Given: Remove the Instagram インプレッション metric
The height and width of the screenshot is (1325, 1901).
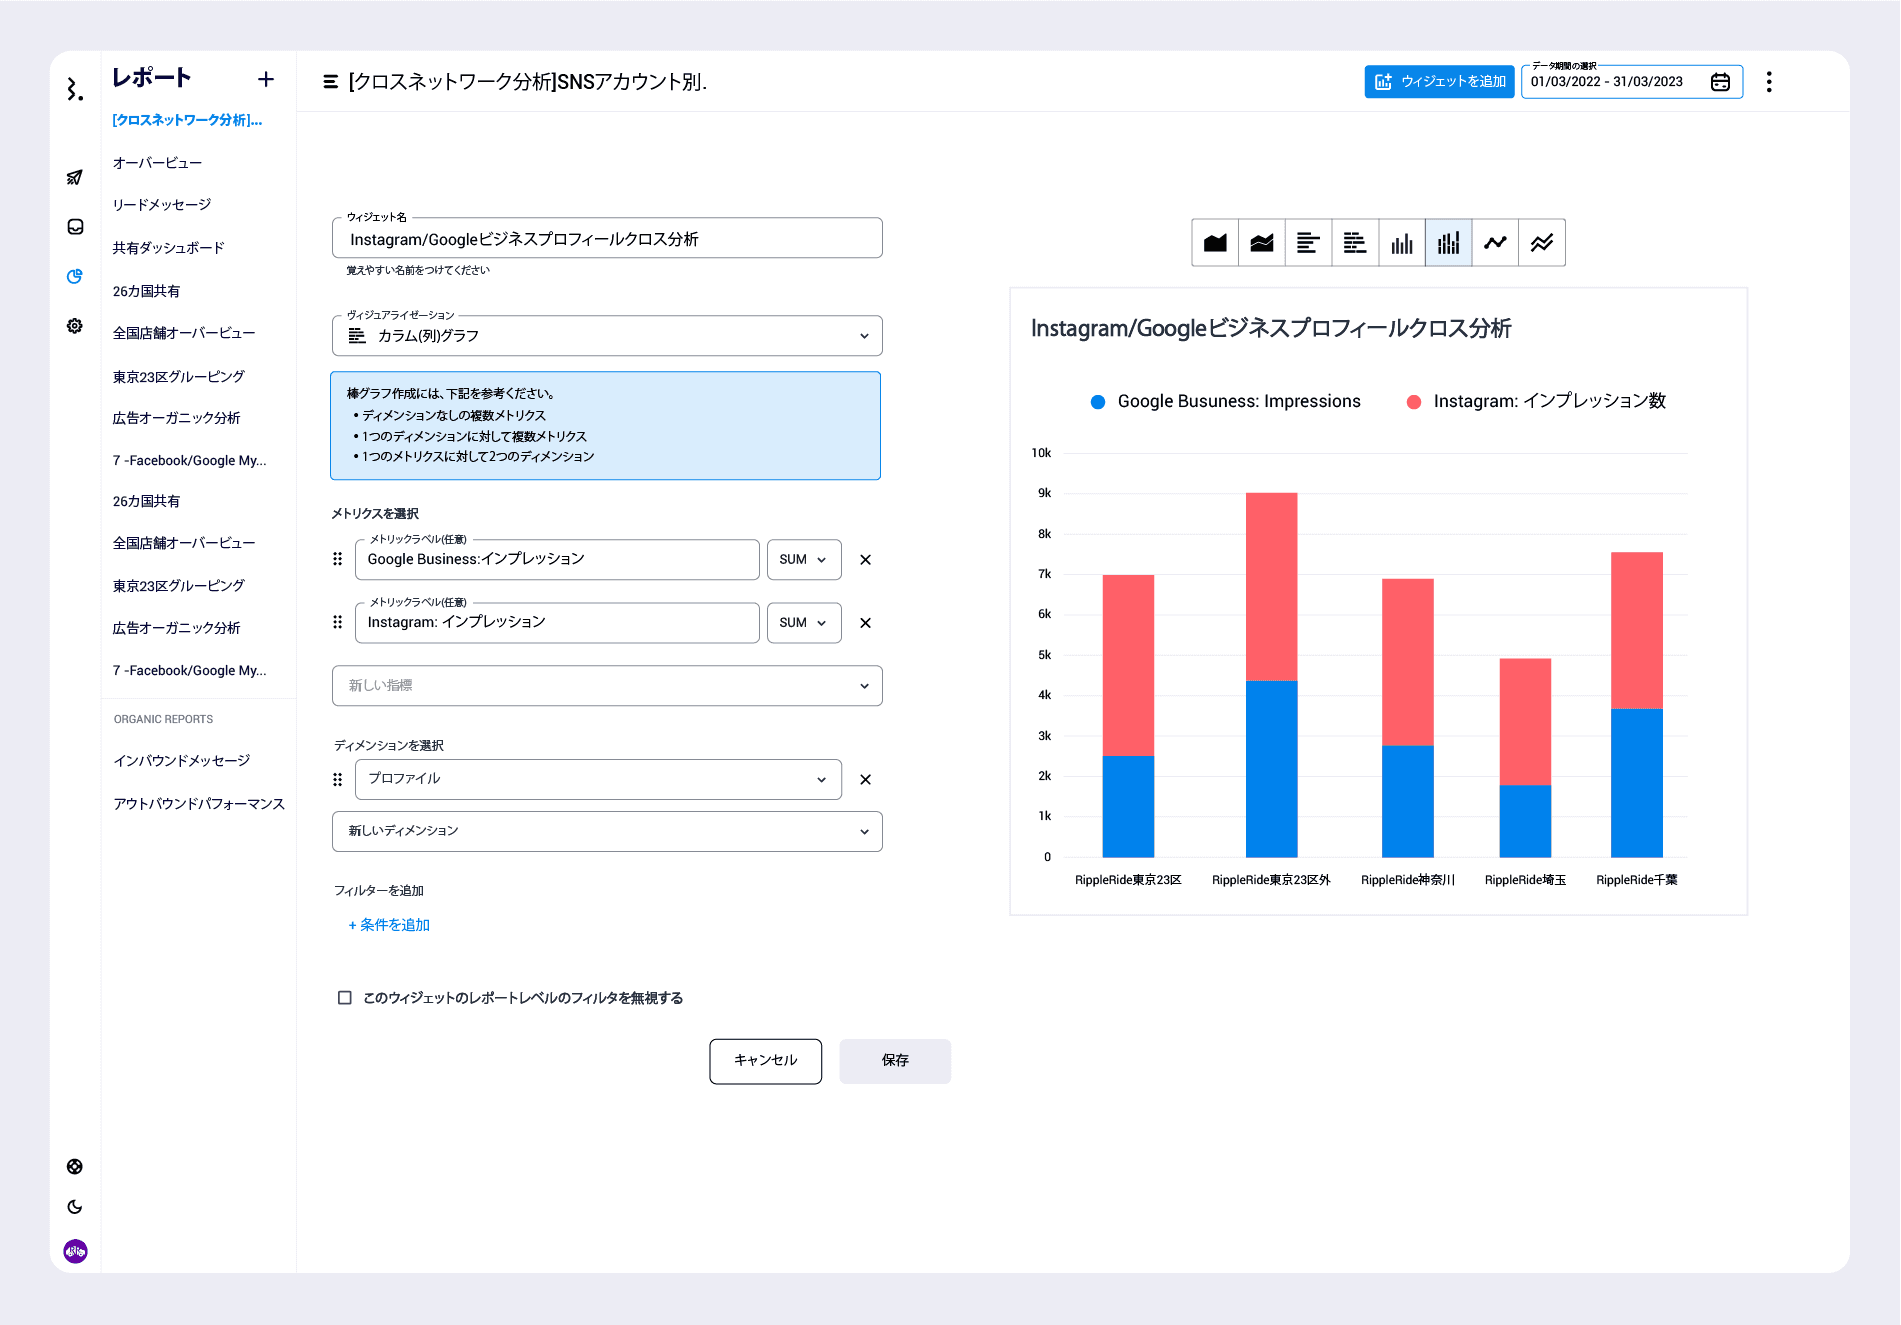Looking at the screenshot, I should click(x=866, y=623).
